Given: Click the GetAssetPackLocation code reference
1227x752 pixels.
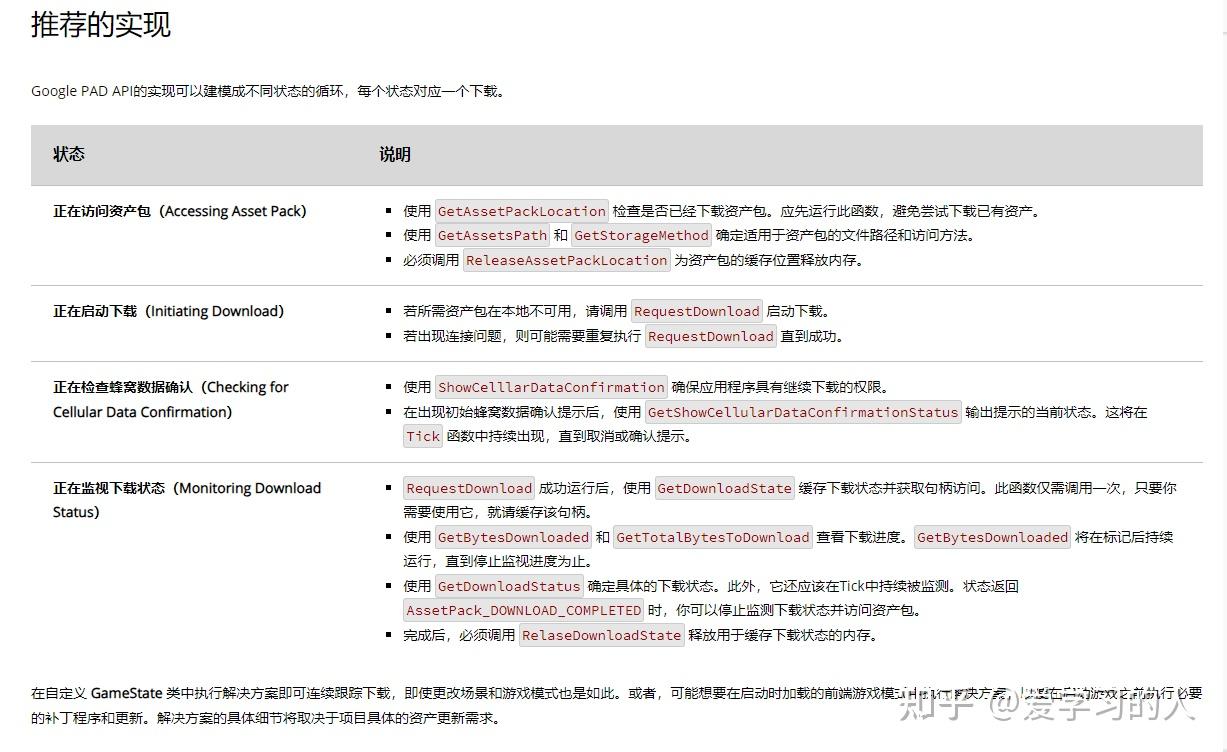Looking at the screenshot, I should point(521,211).
